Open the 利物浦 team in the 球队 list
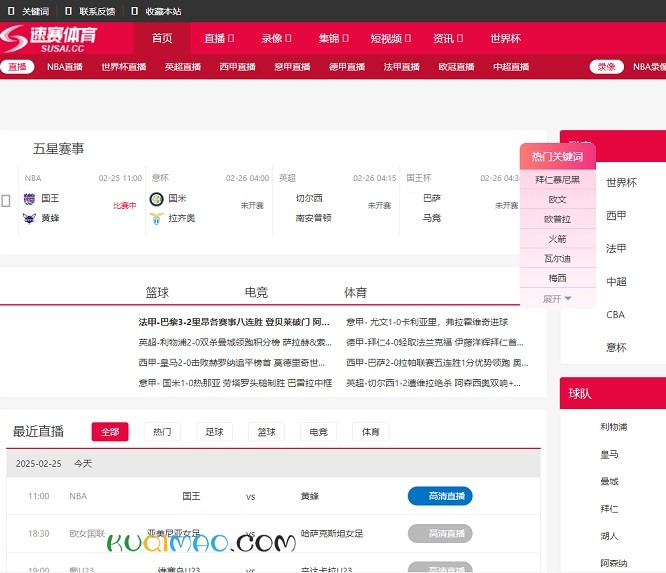This screenshot has width=666, height=573. (614, 427)
